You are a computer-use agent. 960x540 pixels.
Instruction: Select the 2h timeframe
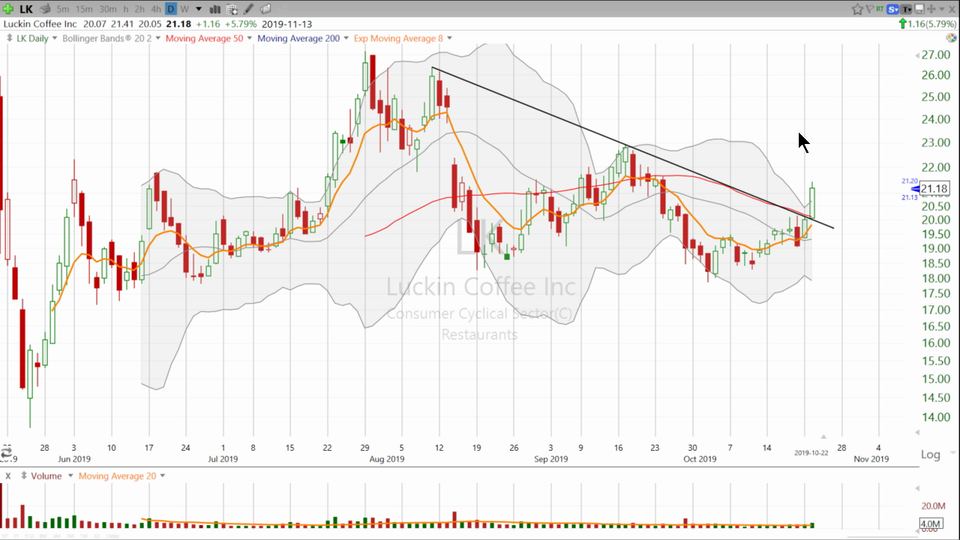140,9
